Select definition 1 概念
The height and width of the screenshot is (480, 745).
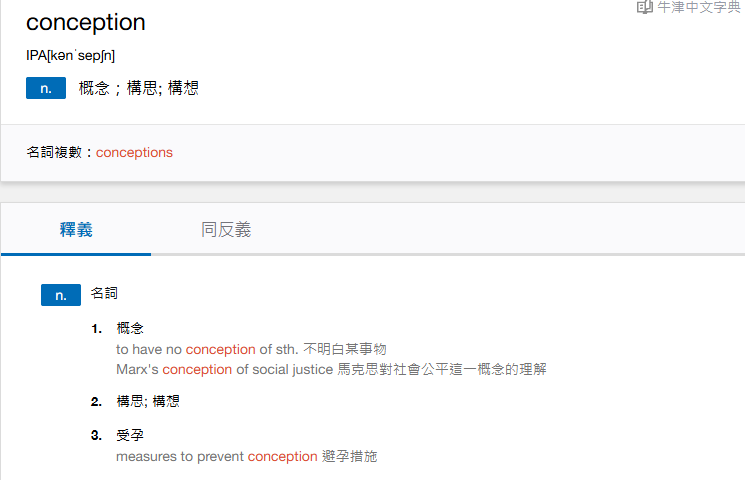click(130, 328)
